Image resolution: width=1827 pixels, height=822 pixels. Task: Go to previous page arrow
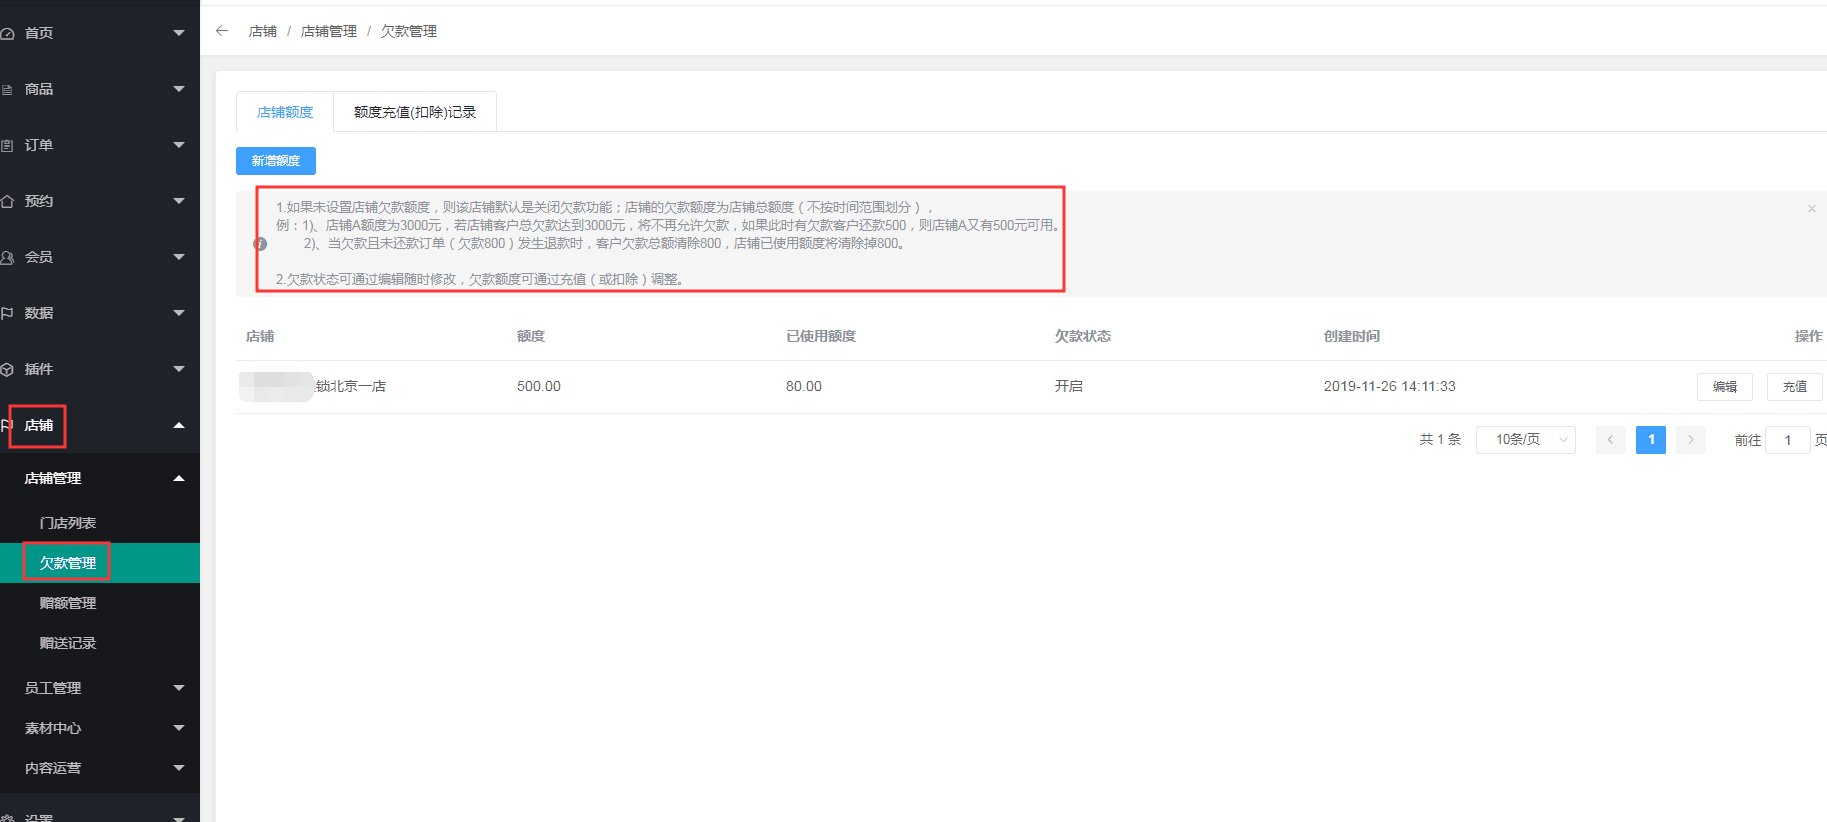coord(1610,440)
